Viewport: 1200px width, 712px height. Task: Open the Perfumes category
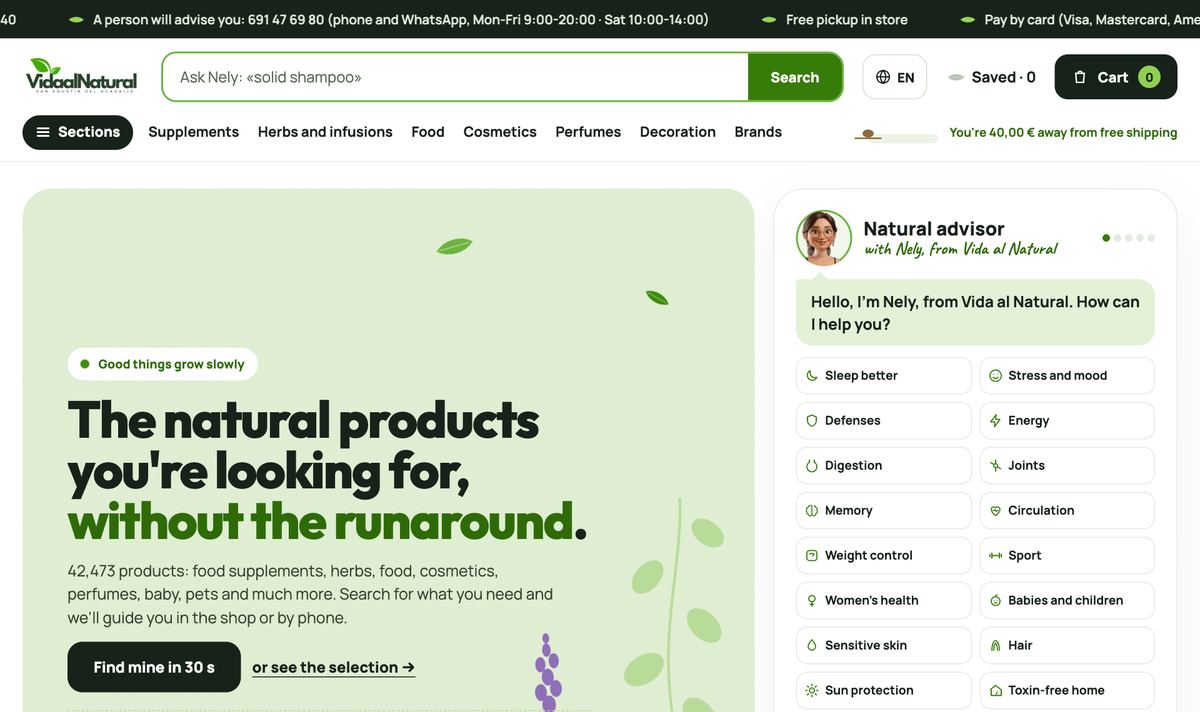588,132
